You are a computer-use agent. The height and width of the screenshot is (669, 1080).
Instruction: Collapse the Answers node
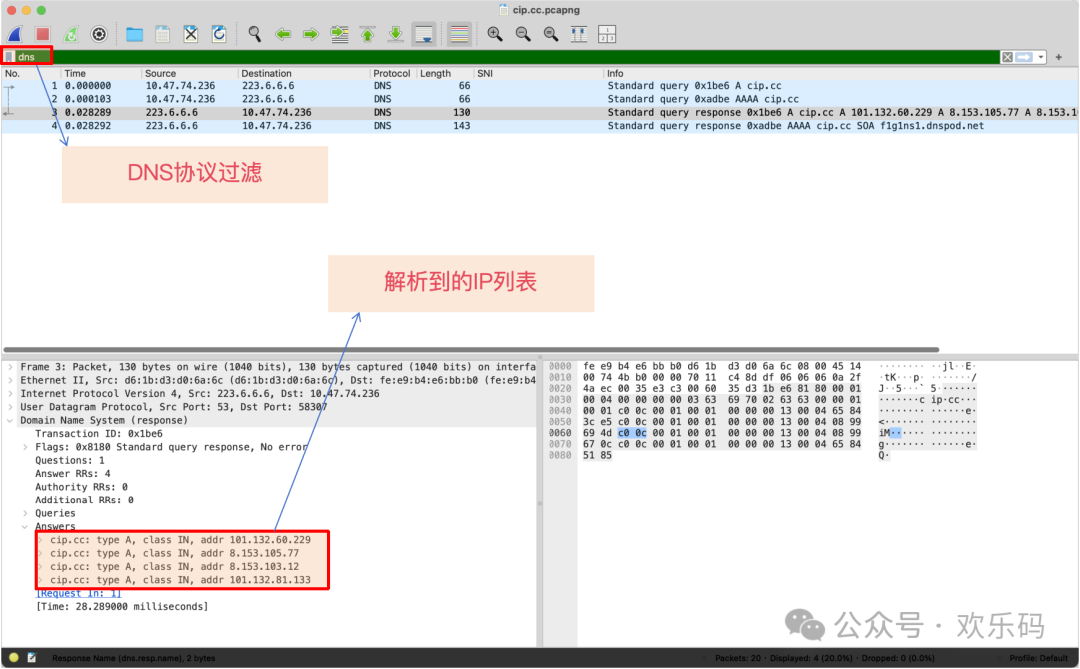coord(25,526)
